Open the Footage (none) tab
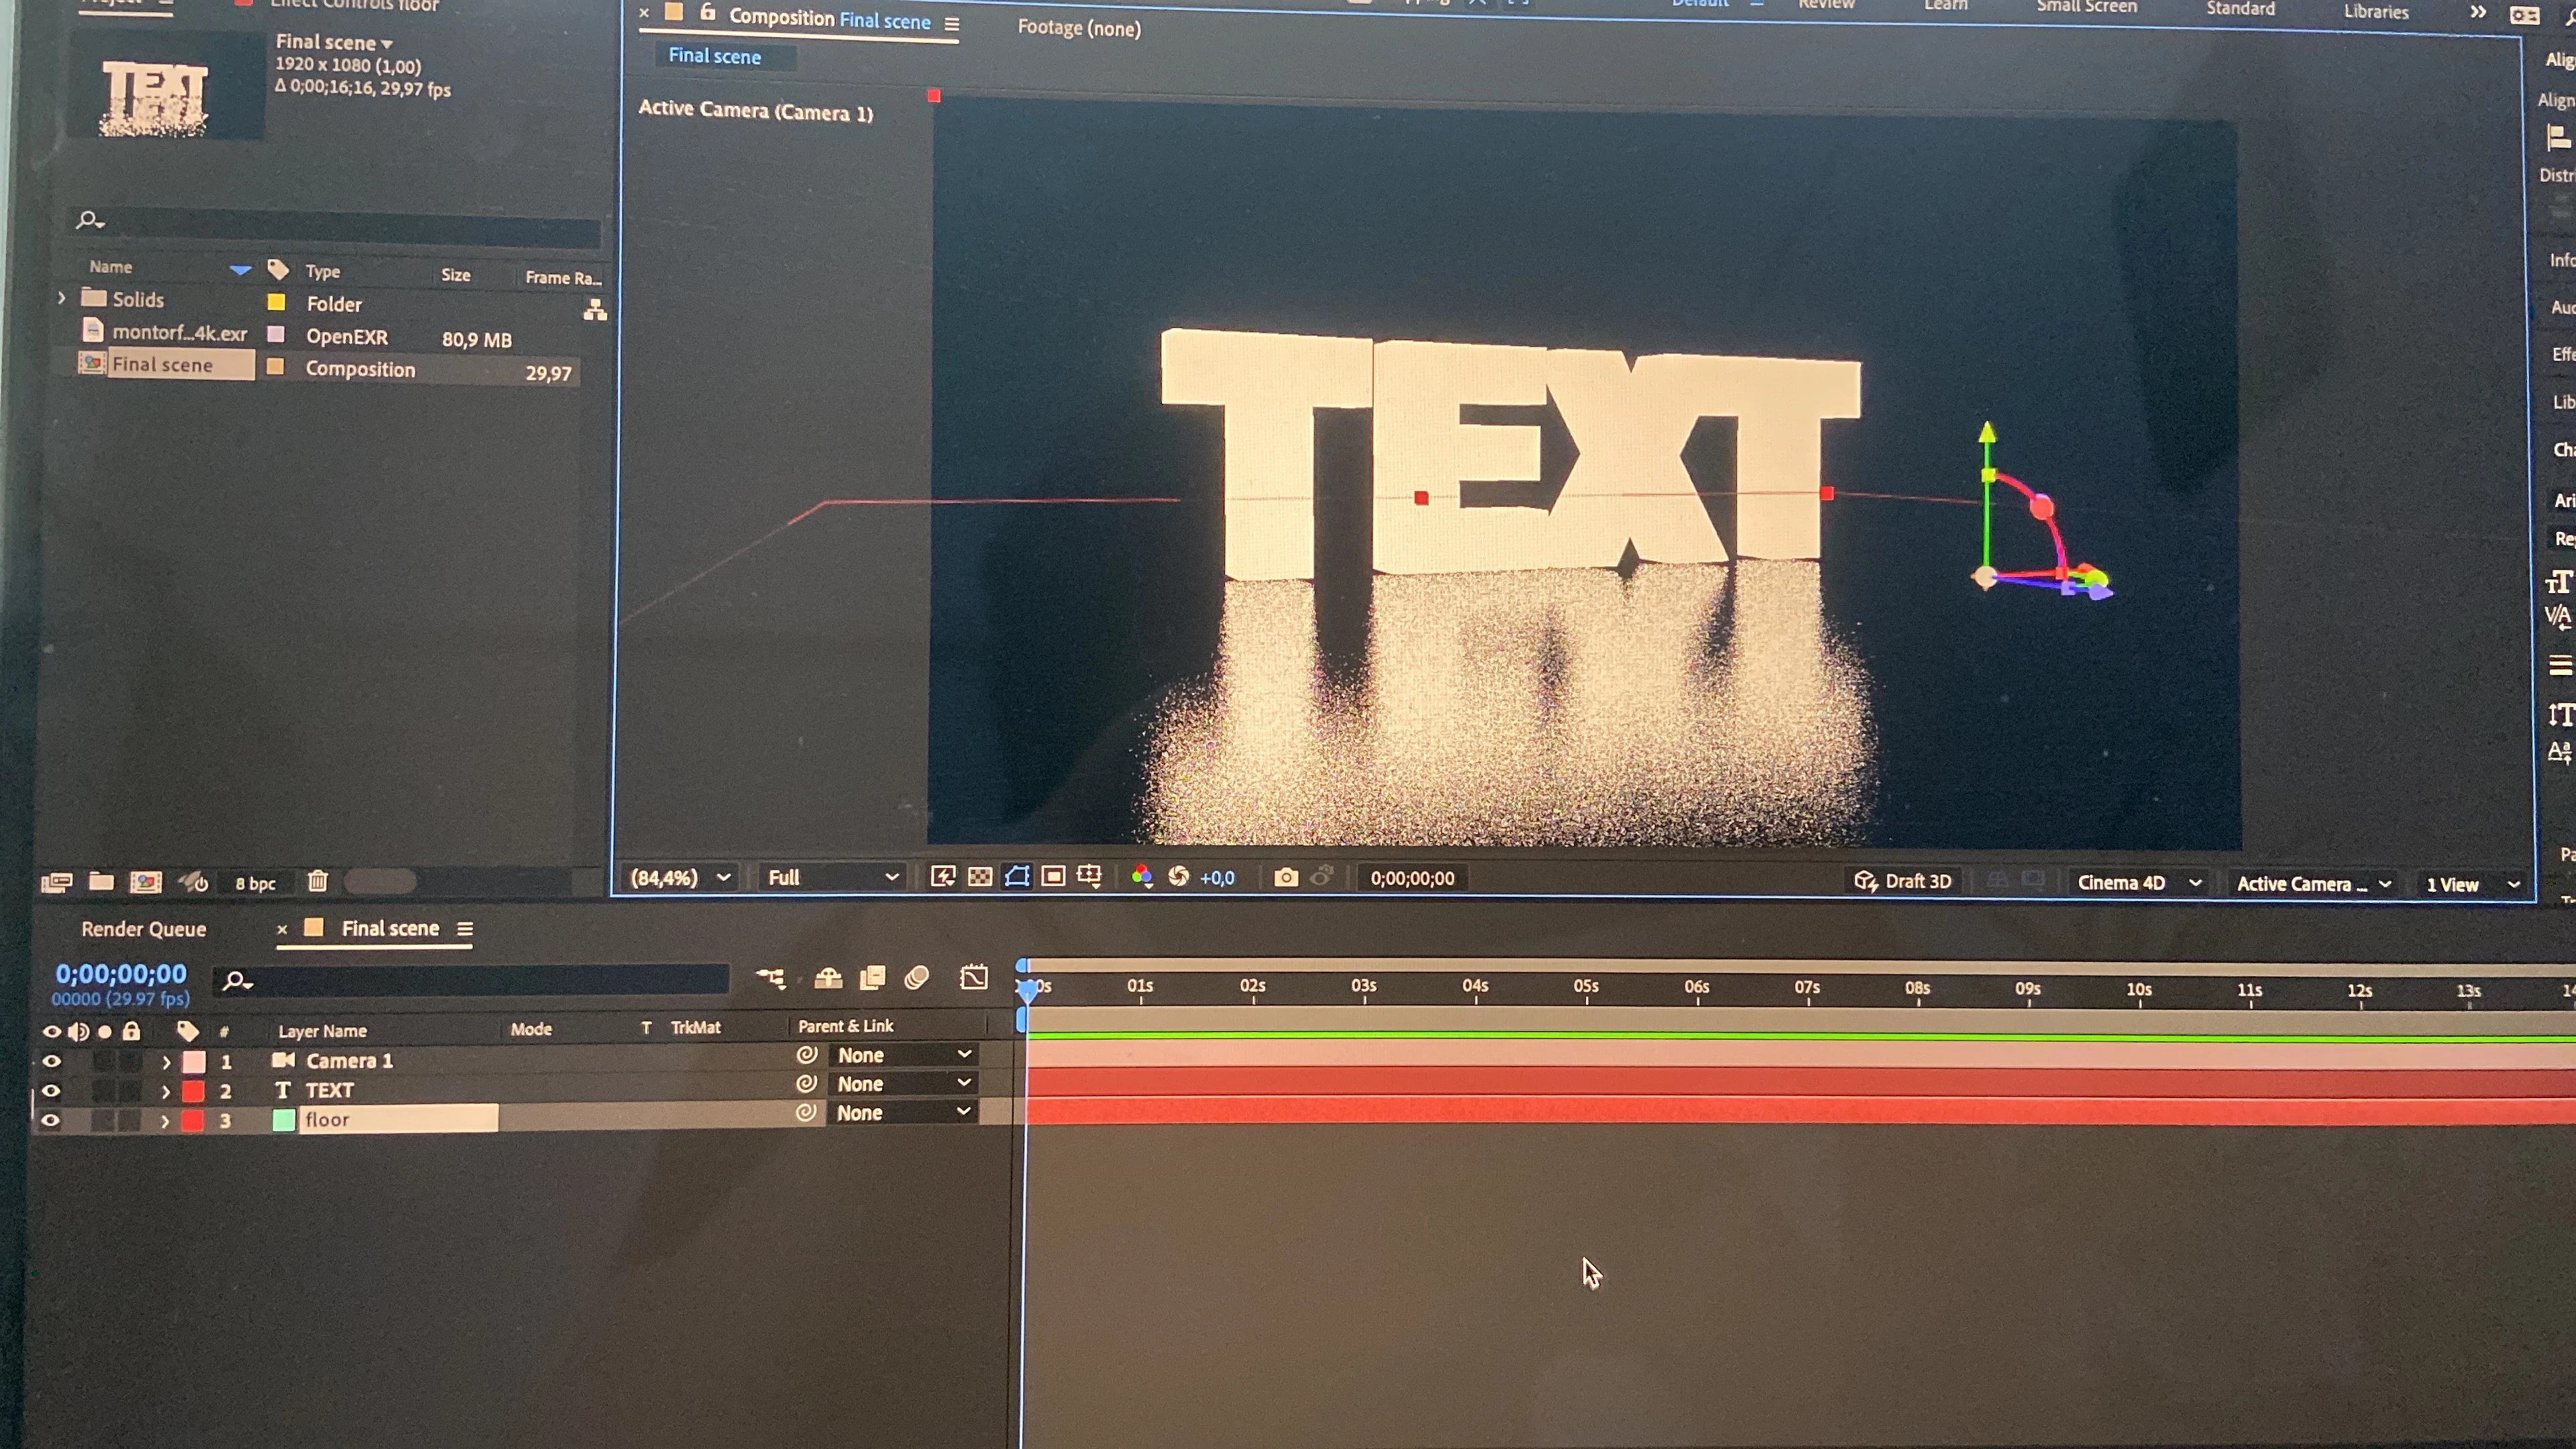Viewport: 2576px width, 1449px height. click(1078, 28)
